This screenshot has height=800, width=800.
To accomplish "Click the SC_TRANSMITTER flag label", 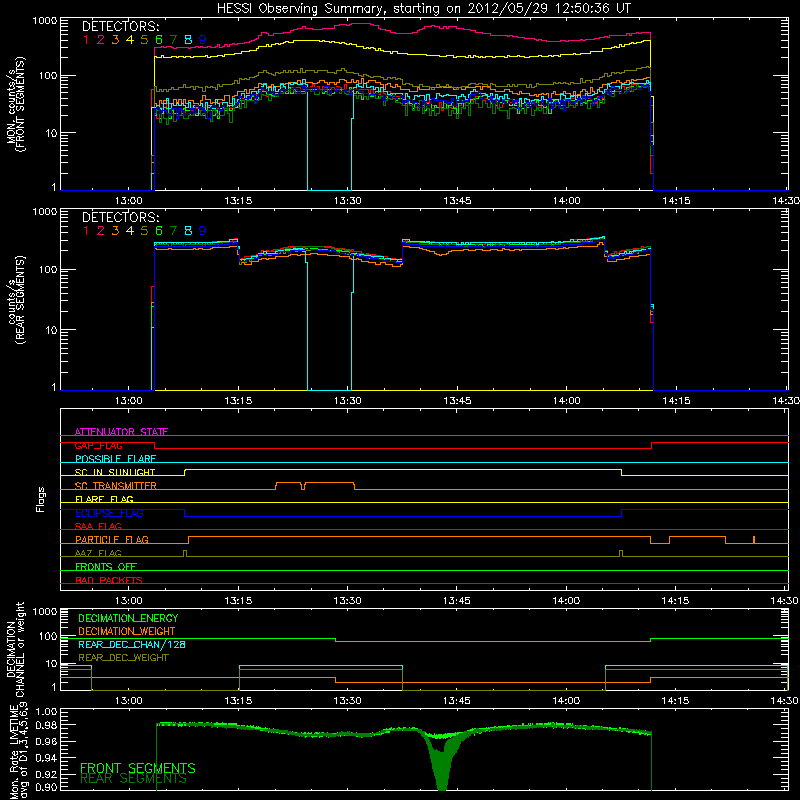I will tap(116, 486).
